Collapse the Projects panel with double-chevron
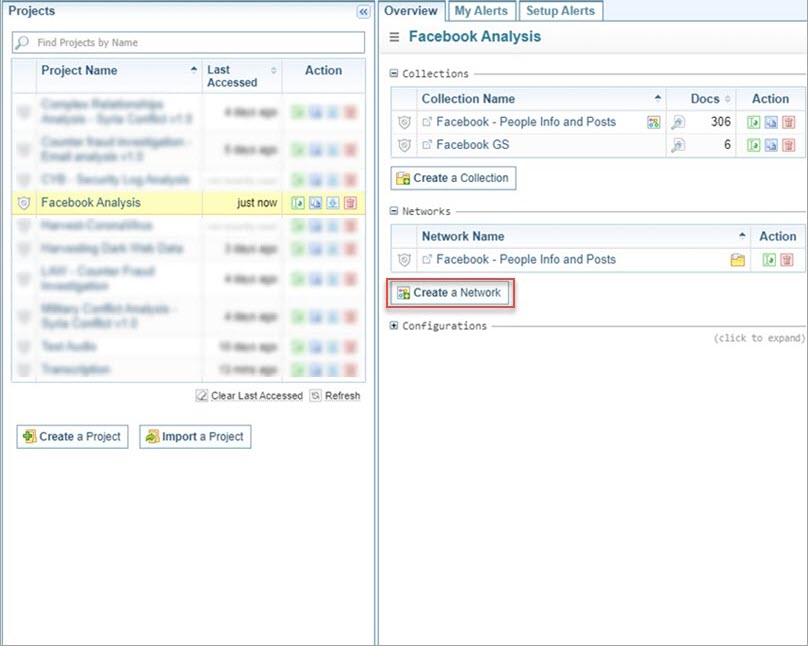 point(362,12)
